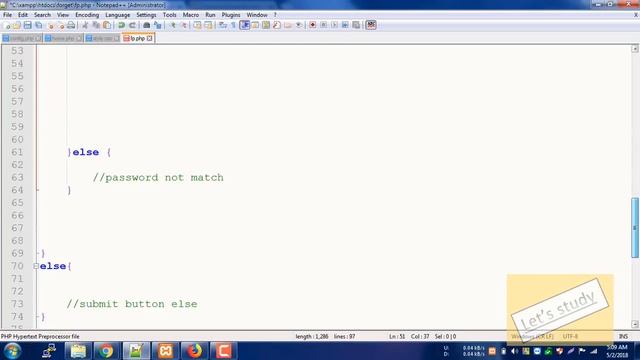Open the View menu
The image size is (640, 360).
(x=63, y=15)
